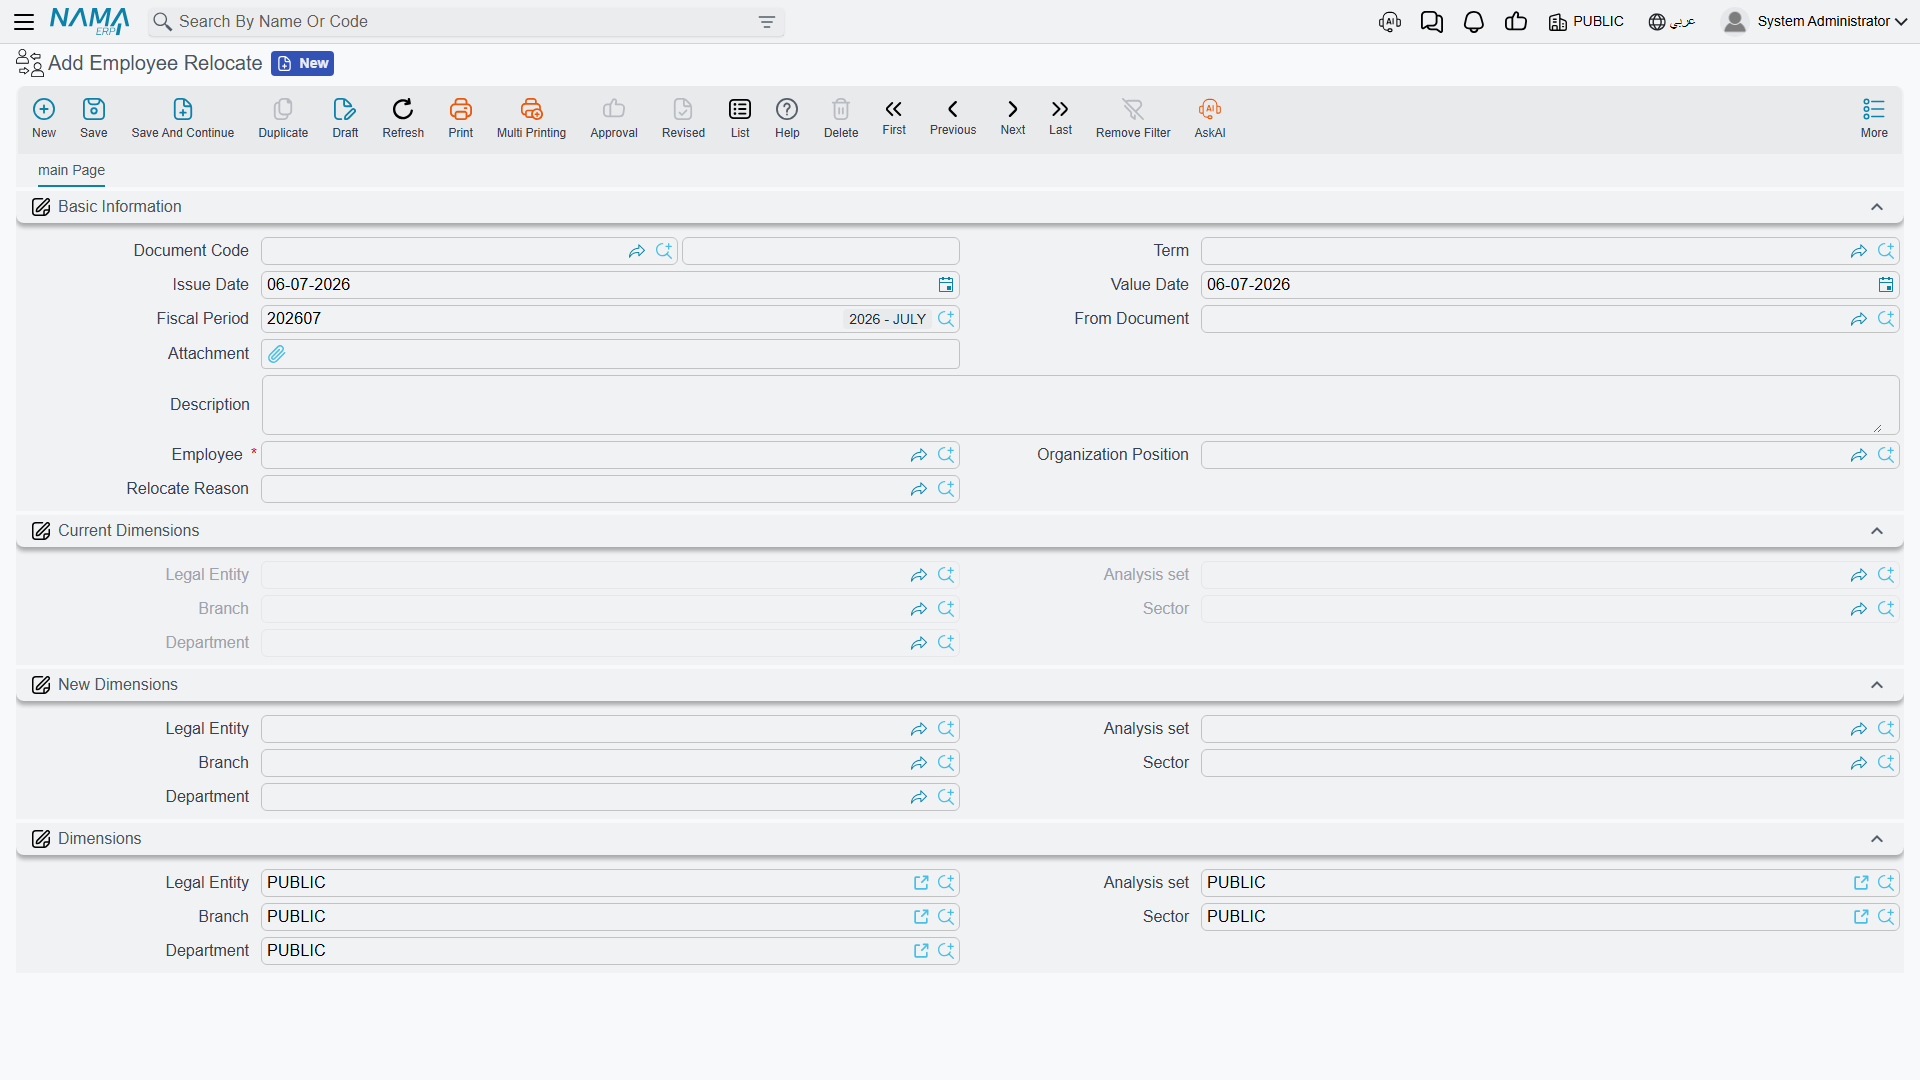Open the PUBLIC company selector

tap(1586, 22)
